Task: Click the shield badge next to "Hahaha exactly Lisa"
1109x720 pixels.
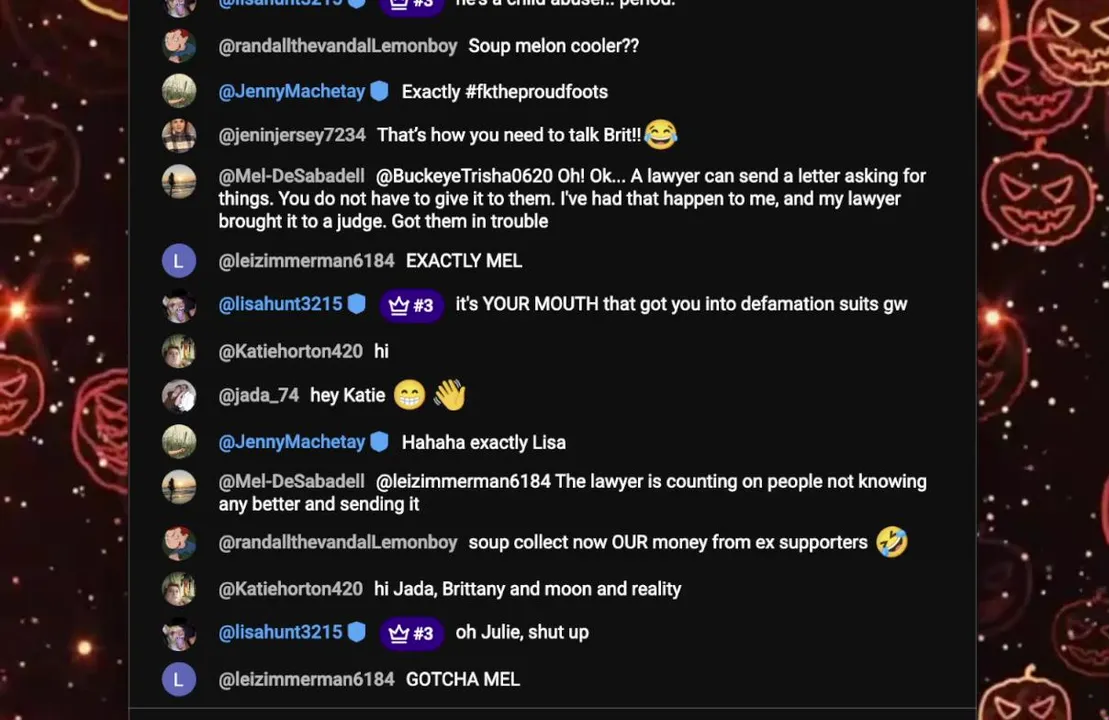Action: click(379, 442)
